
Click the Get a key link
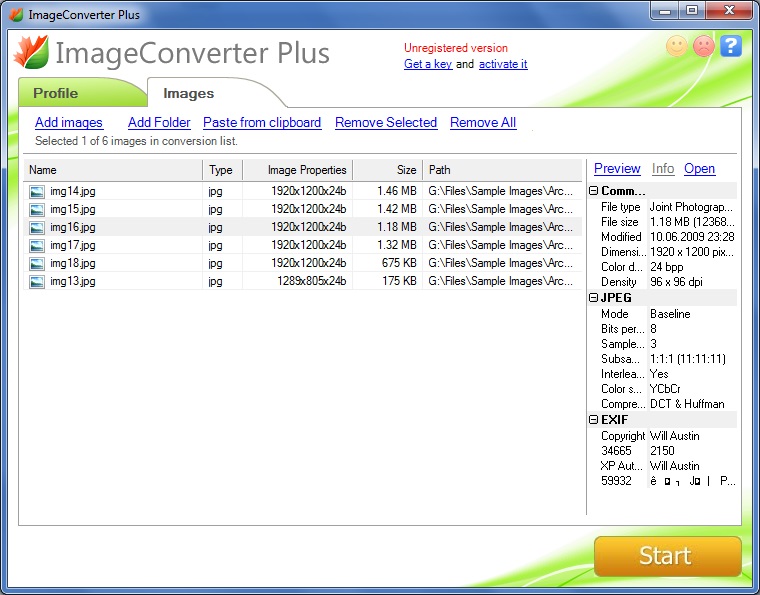(428, 64)
